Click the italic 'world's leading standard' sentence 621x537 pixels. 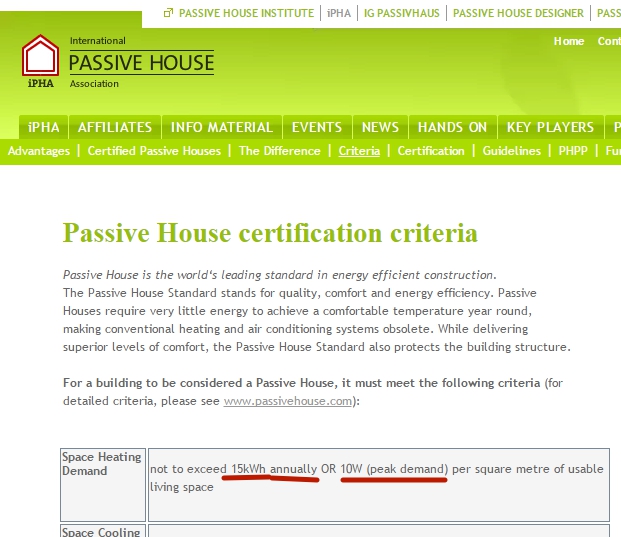280,275
